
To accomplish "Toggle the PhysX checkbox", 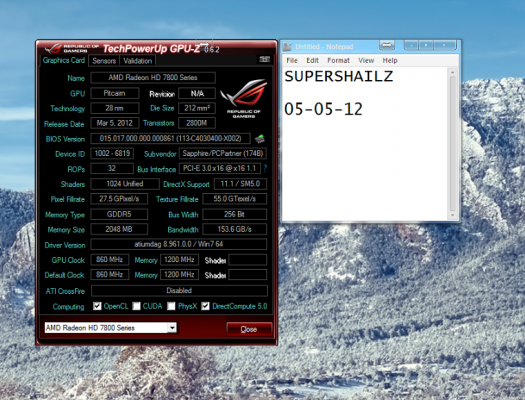I will click(x=171, y=306).
